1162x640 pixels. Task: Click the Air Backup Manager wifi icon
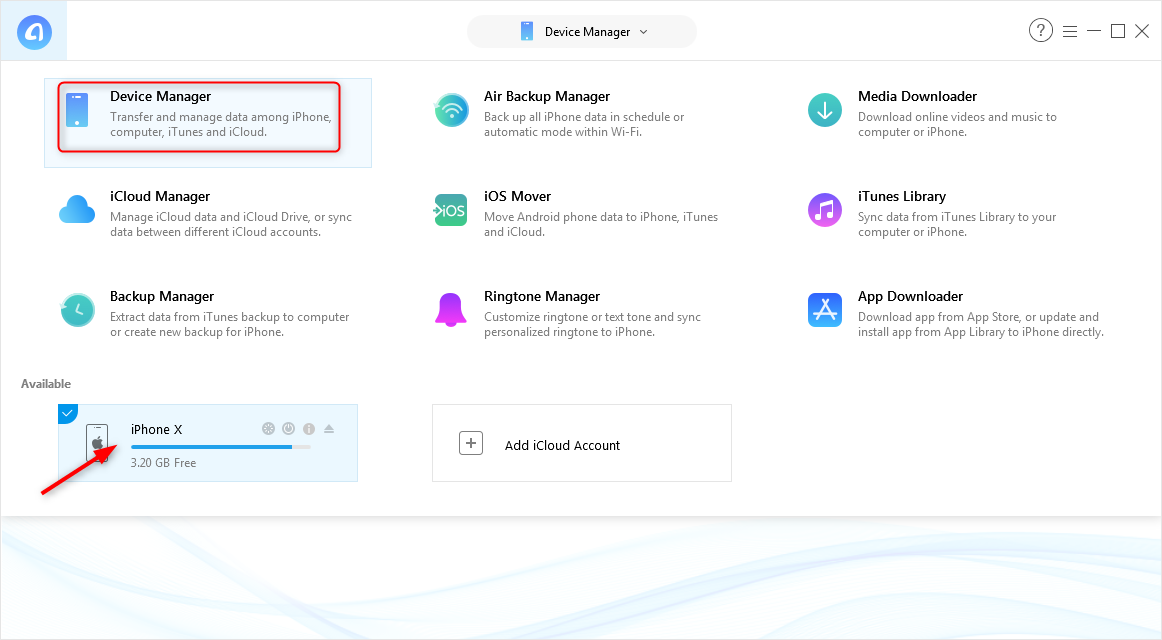point(451,110)
